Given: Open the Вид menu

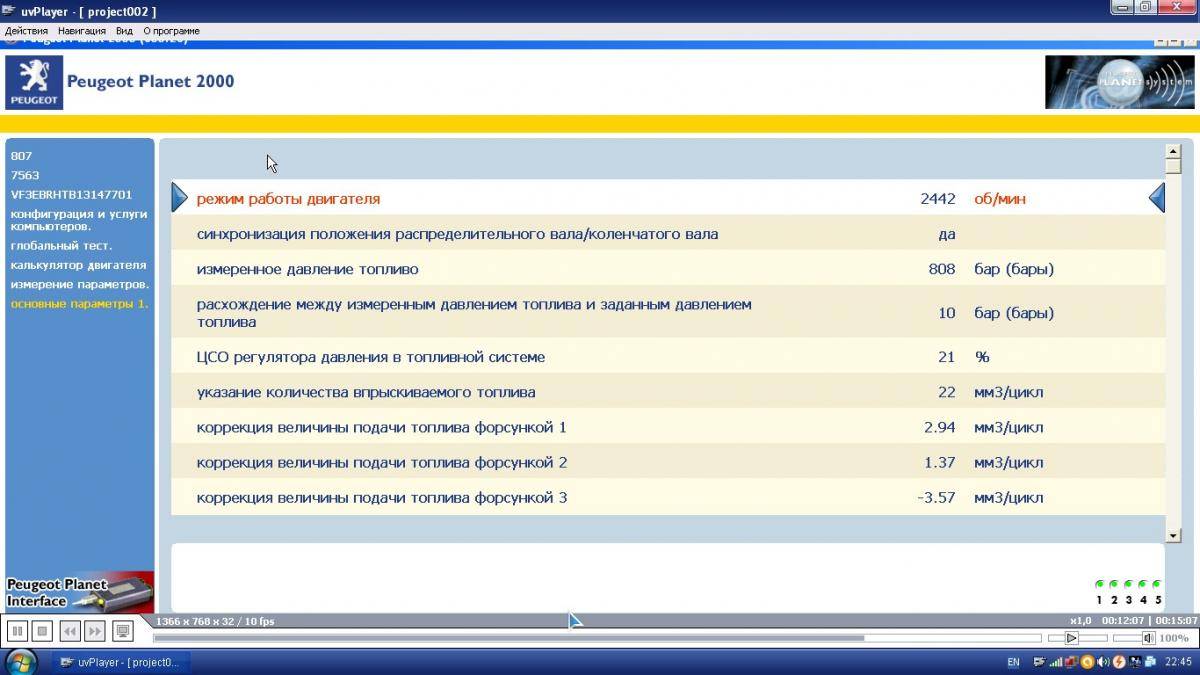Looking at the screenshot, I should pyautogui.click(x=124, y=31).
